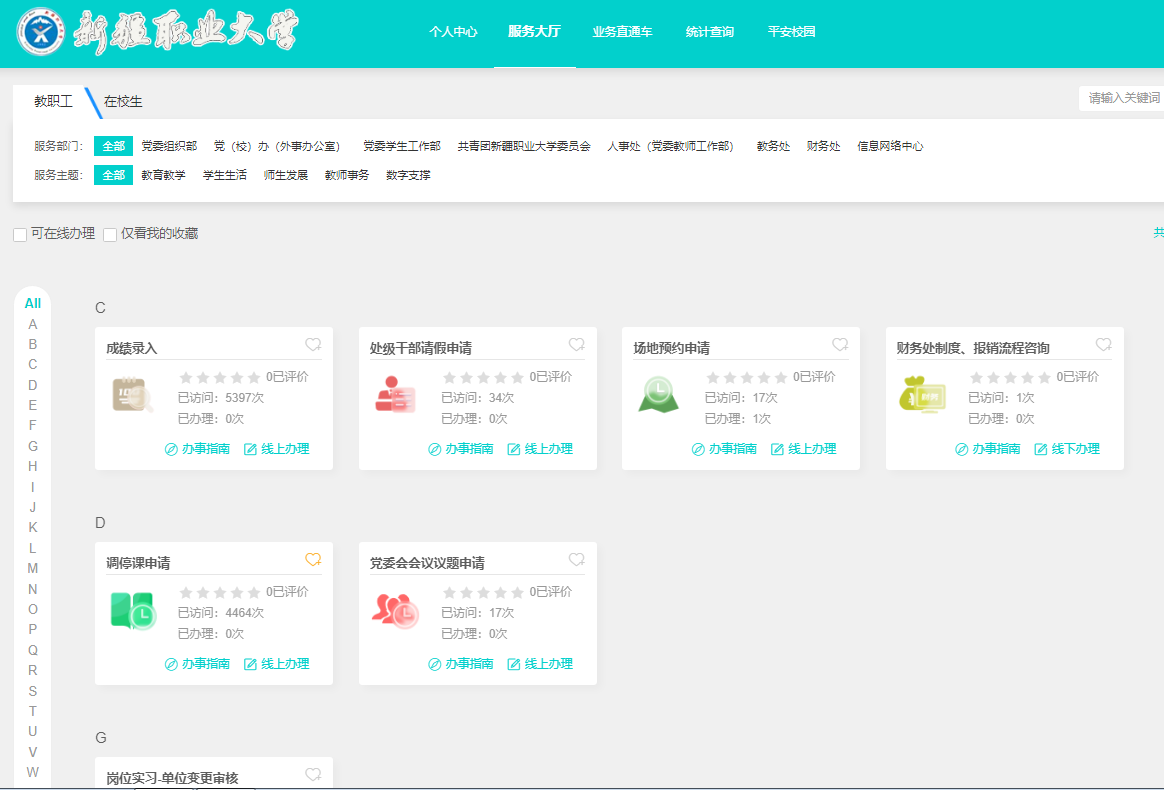The width and height of the screenshot is (1164, 790).
Task: Open the 岗位实习-单位变更审核 service title
Action: point(172,778)
